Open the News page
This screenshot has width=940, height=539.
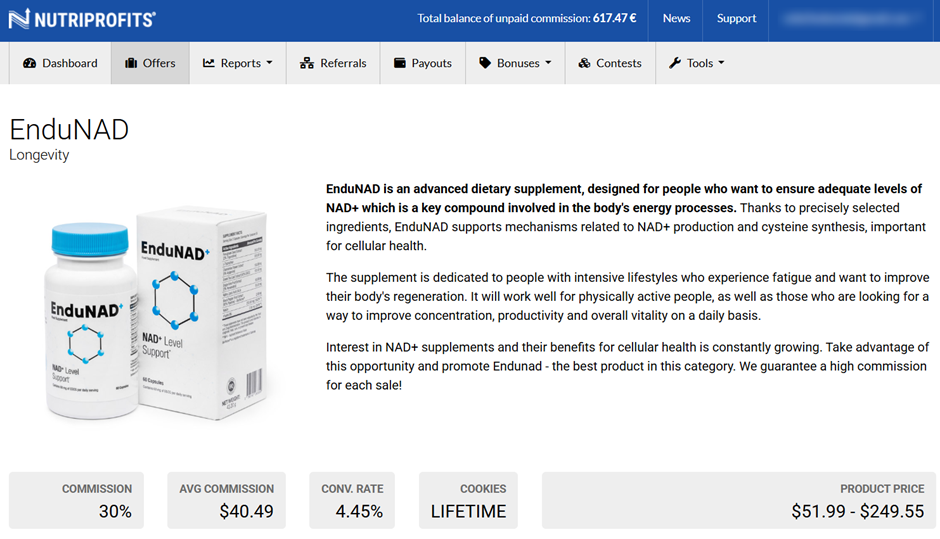coord(676,18)
